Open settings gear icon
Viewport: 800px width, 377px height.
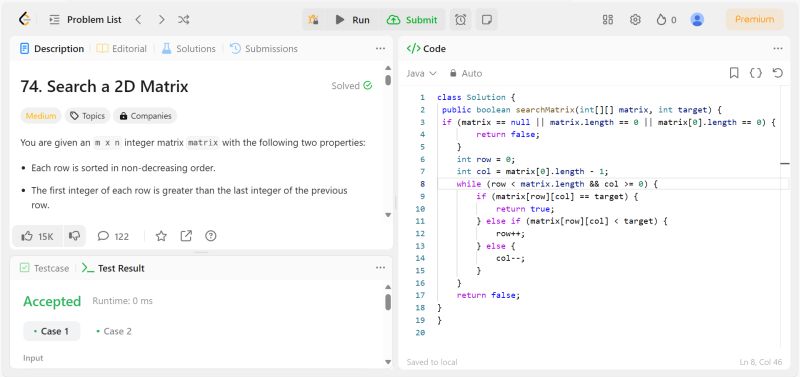coord(635,20)
